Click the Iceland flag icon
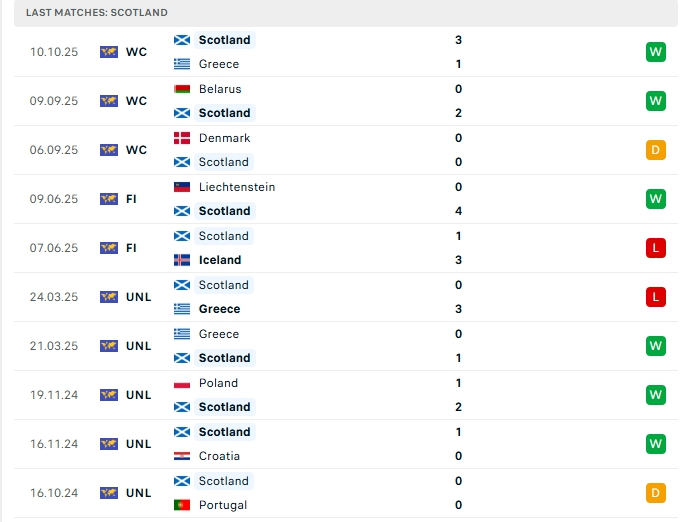Screen dimensions: 690x522 (x=182, y=260)
